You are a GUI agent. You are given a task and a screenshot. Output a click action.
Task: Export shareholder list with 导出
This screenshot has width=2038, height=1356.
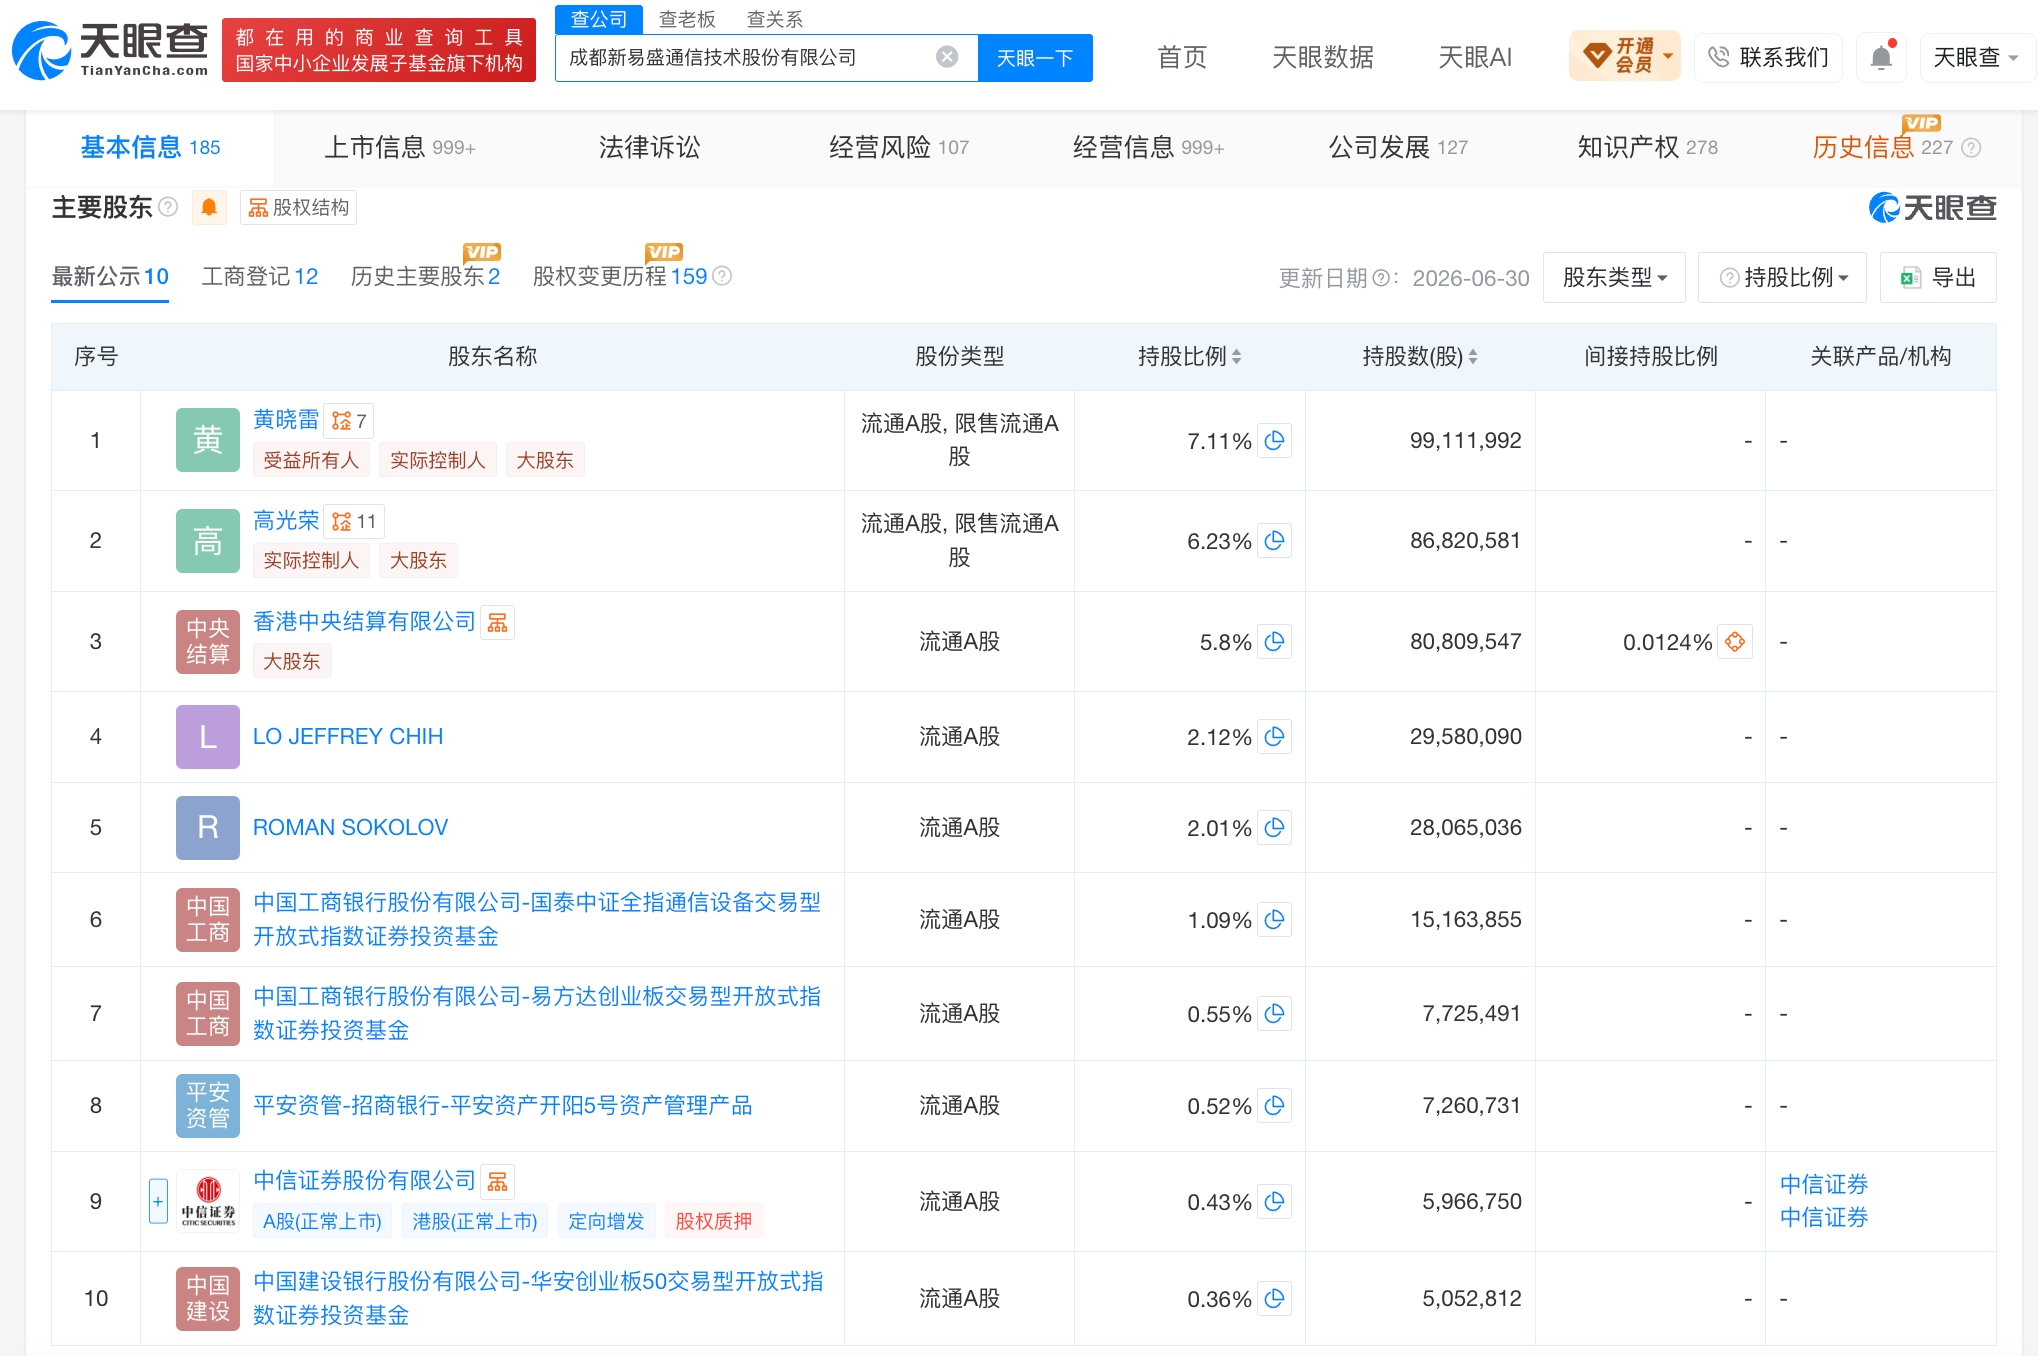tap(1938, 277)
